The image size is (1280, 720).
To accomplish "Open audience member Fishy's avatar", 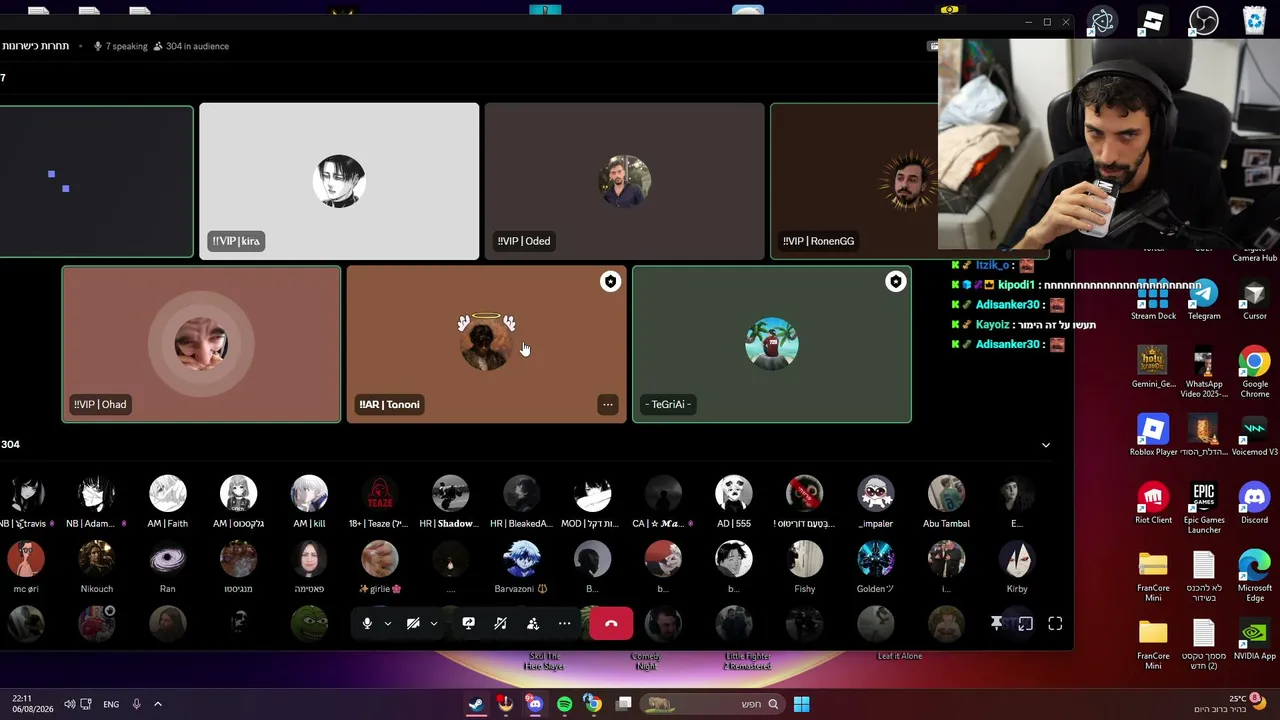I will (805, 559).
